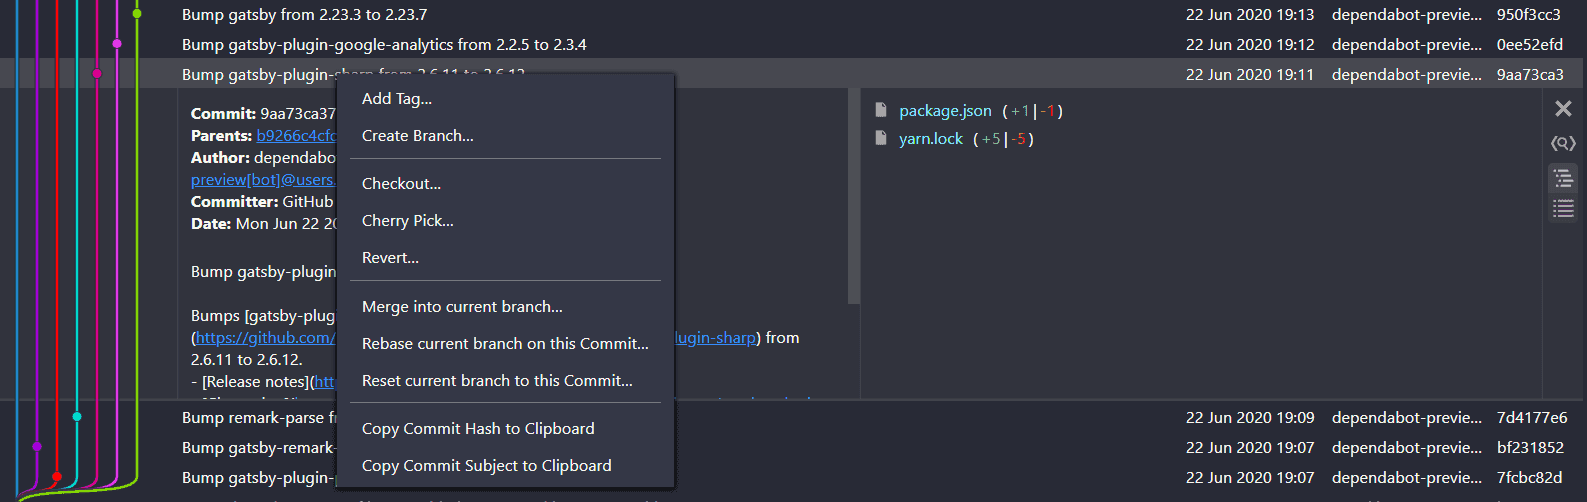This screenshot has width=1587, height=502.
Task: Select Reset current branch to this Commit
Action: (x=497, y=381)
